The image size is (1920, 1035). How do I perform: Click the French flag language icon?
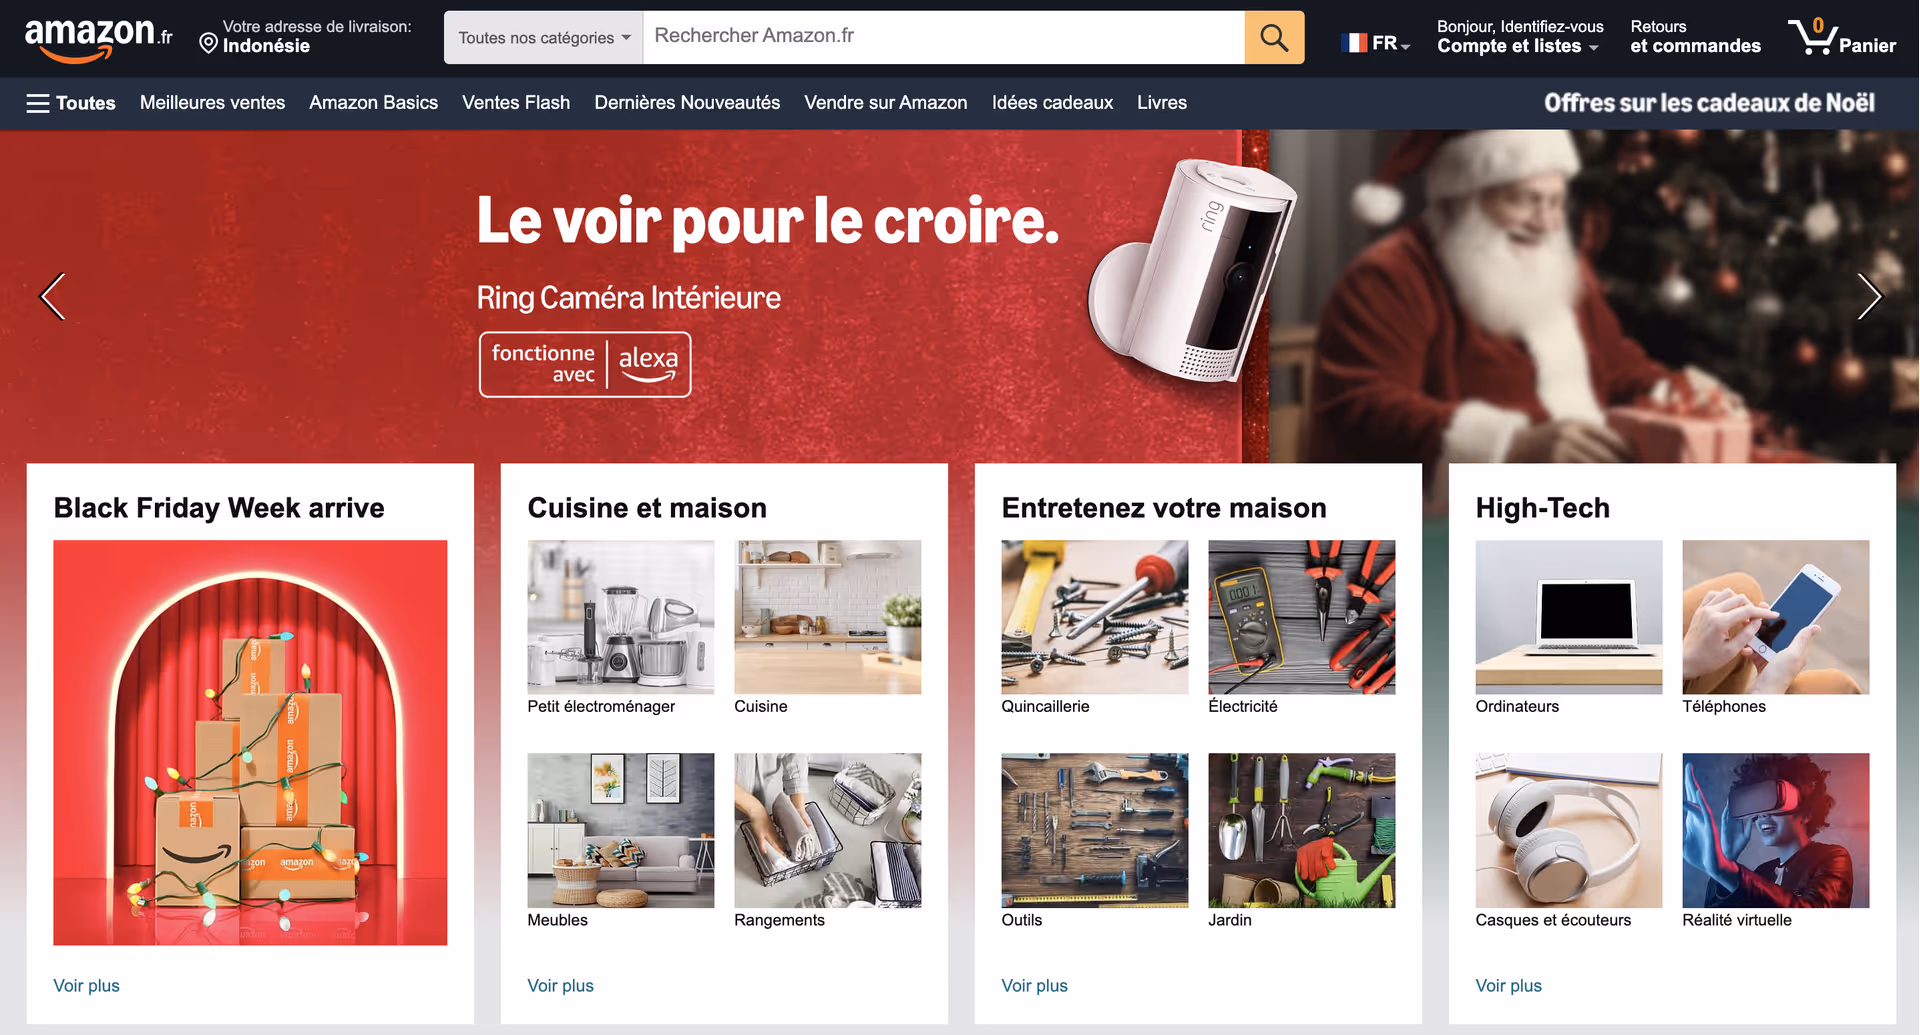coord(1354,43)
